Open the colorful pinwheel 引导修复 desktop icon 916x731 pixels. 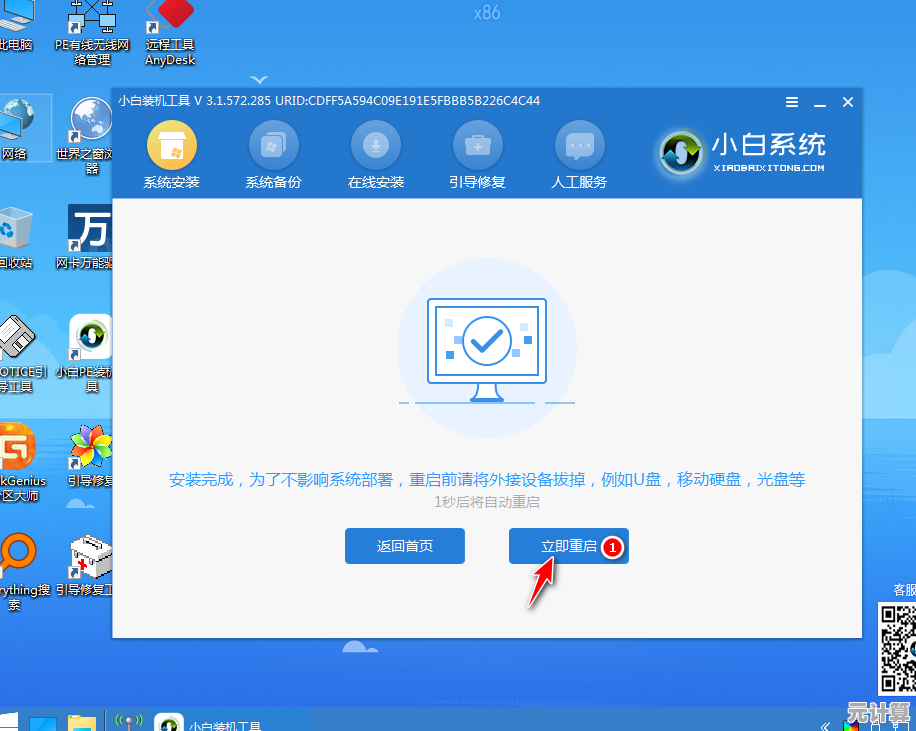tap(91, 449)
